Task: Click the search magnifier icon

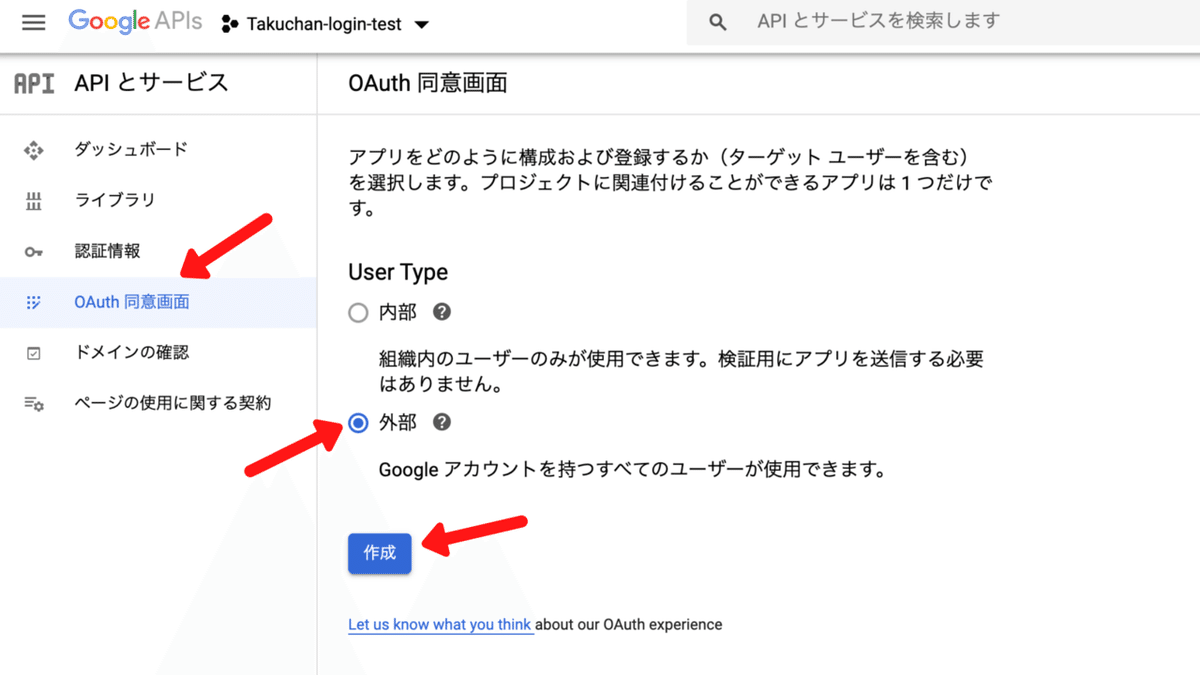Action: coord(717,22)
